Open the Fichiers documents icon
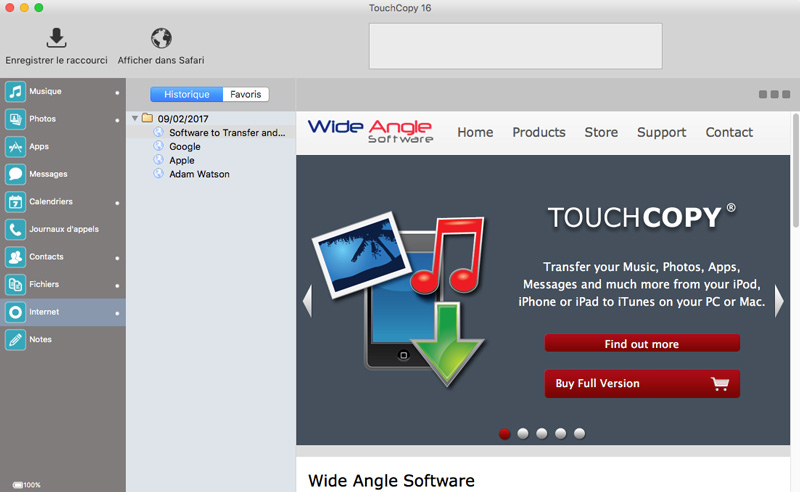The height and width of the screenshot is (492, 800). coord(15,284)
